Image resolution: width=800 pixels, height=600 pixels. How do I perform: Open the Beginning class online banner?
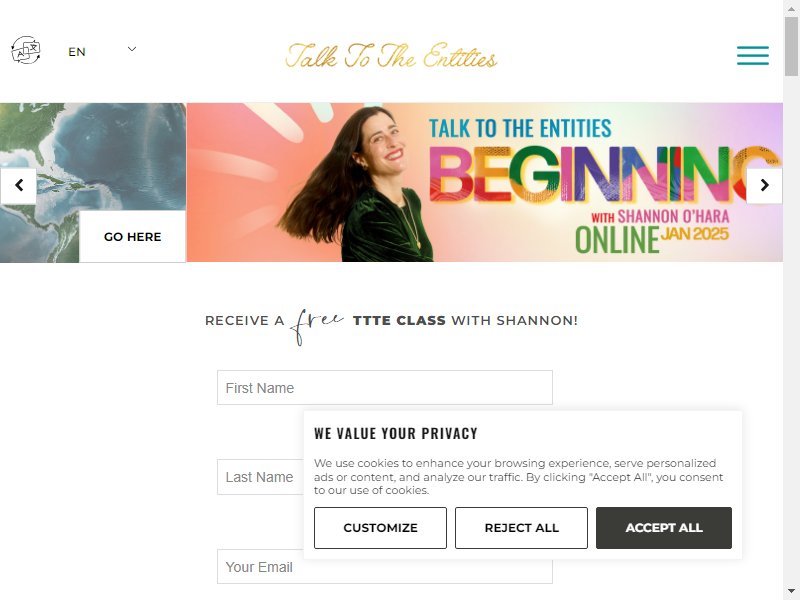[485, 183]
